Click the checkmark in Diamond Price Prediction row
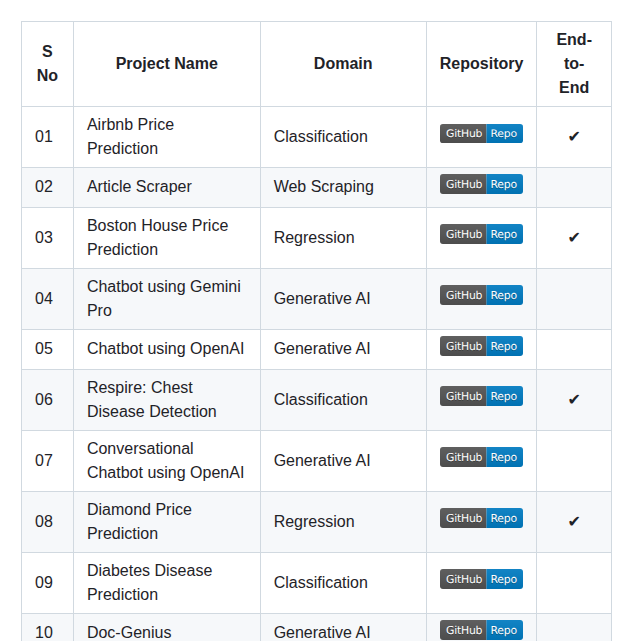Viewport: 633px width, 641px height. (574, 522)
